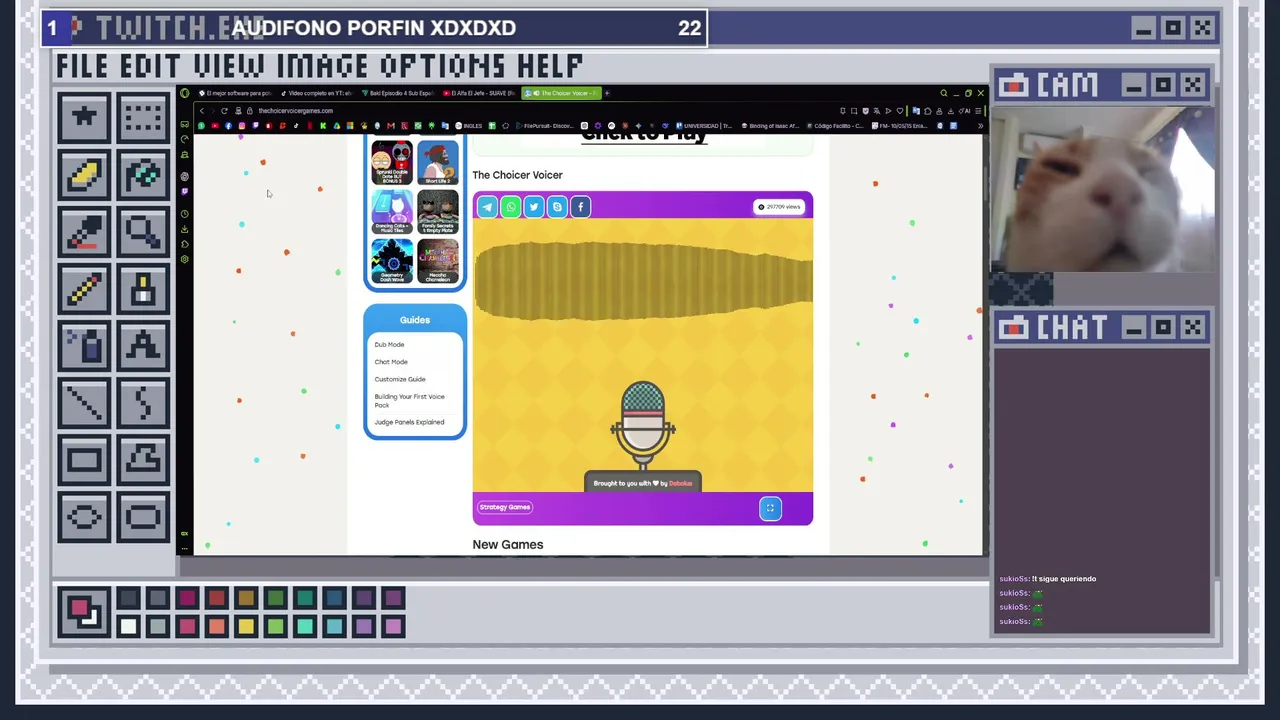This screenshot has width=1280, height=720.
Task: Go back using the browser back arrow
Action: pos(202,111)
